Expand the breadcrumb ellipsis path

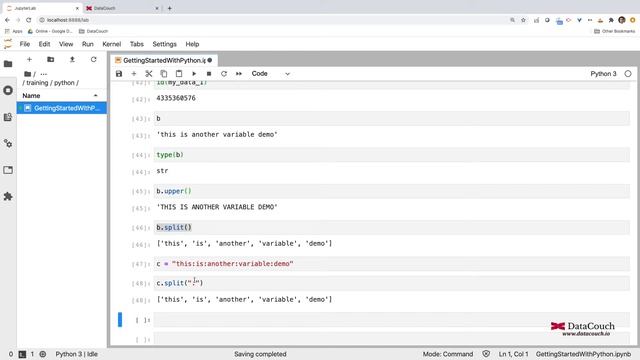coord(44,74)
